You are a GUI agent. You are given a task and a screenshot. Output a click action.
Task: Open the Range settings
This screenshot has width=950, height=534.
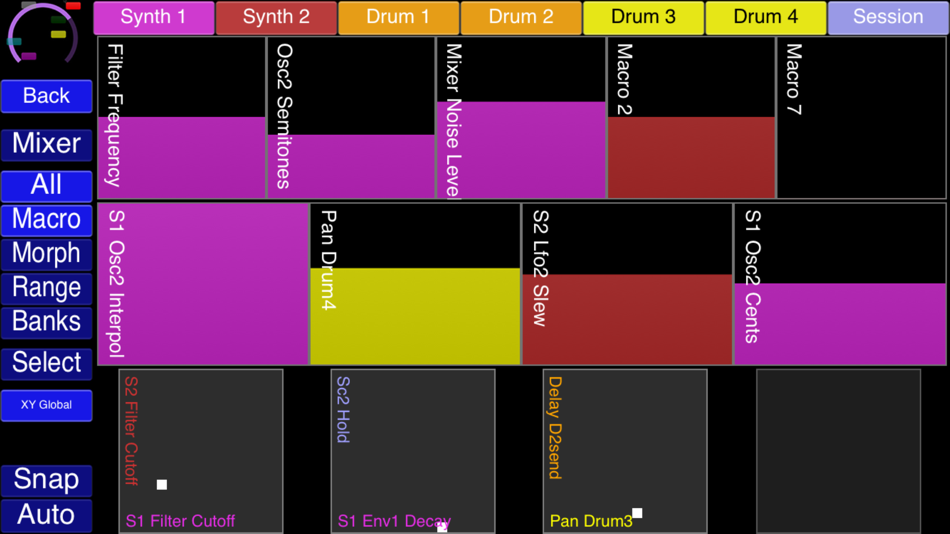tap(47, 289)
